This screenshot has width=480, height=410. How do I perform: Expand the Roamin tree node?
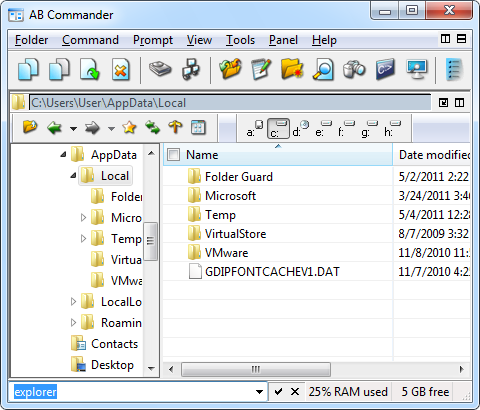point(73,323)
